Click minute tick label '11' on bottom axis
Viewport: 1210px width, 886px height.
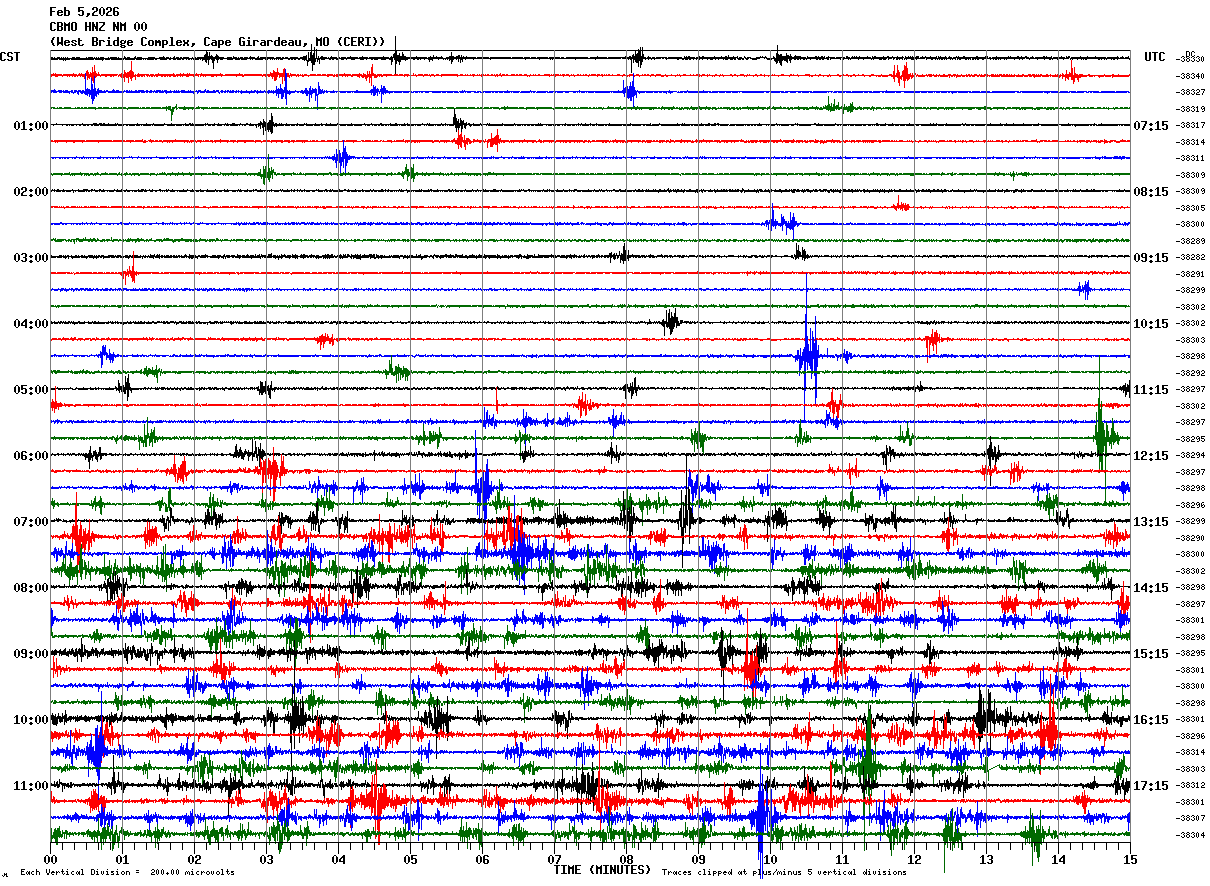(842, 859)
